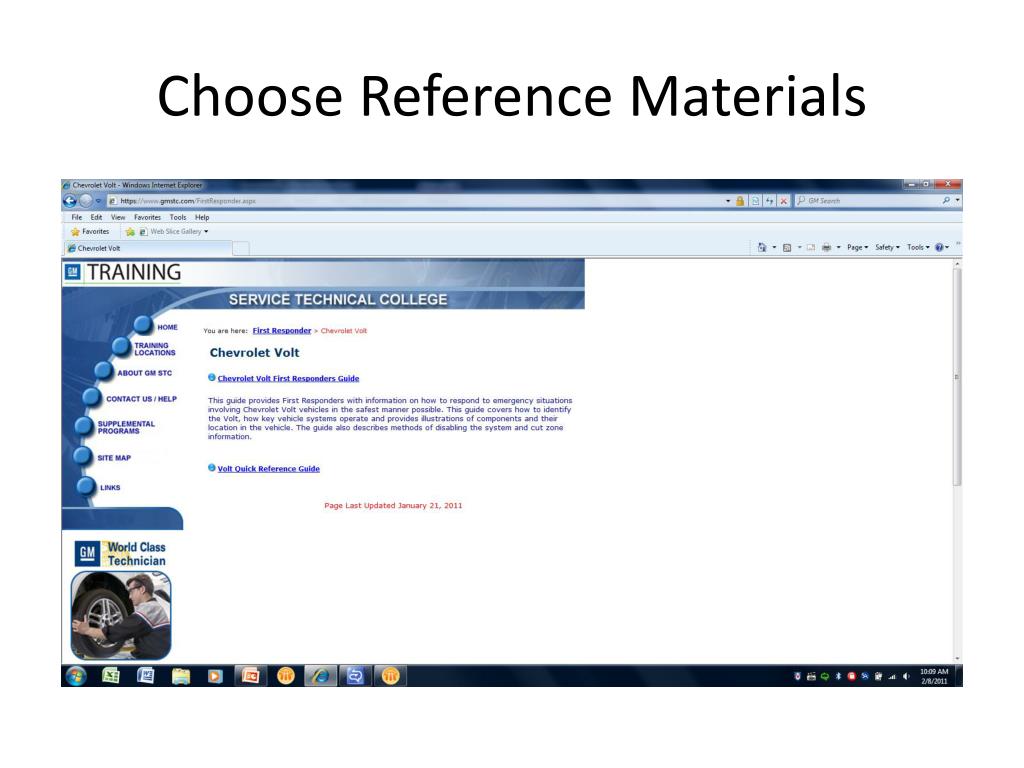Go to HOME in the site navigation
This screenshot has height=768, width=1024.
pos(167,327)
